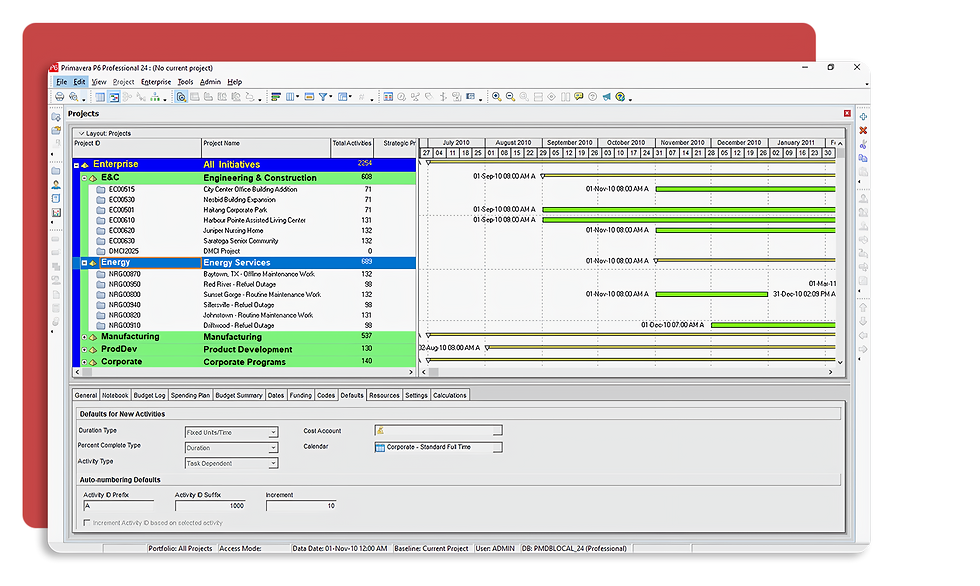Click 'Data Date: 01-Nov-10 12:00 AM' in status bar
This screenshot has width=980, height=586.
click(339, 549)
